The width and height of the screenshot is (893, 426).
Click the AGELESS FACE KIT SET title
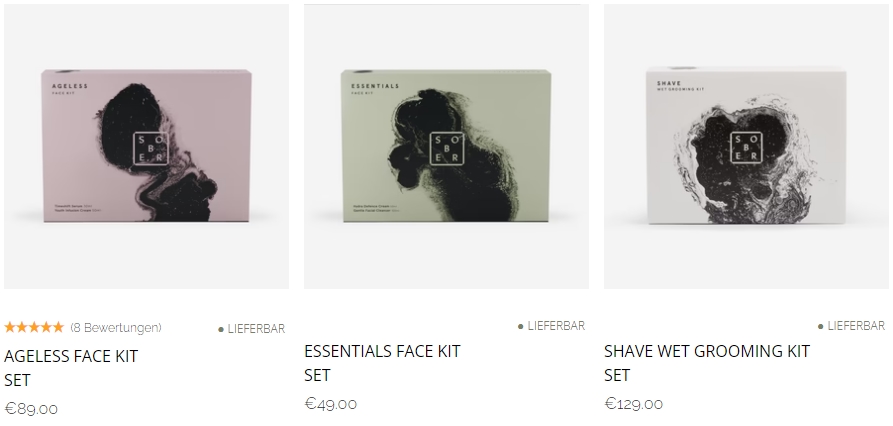tap(71, 368)
